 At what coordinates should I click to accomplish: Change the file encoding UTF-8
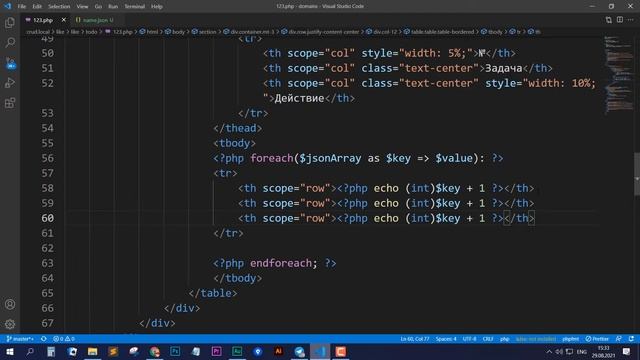point(469,339)
